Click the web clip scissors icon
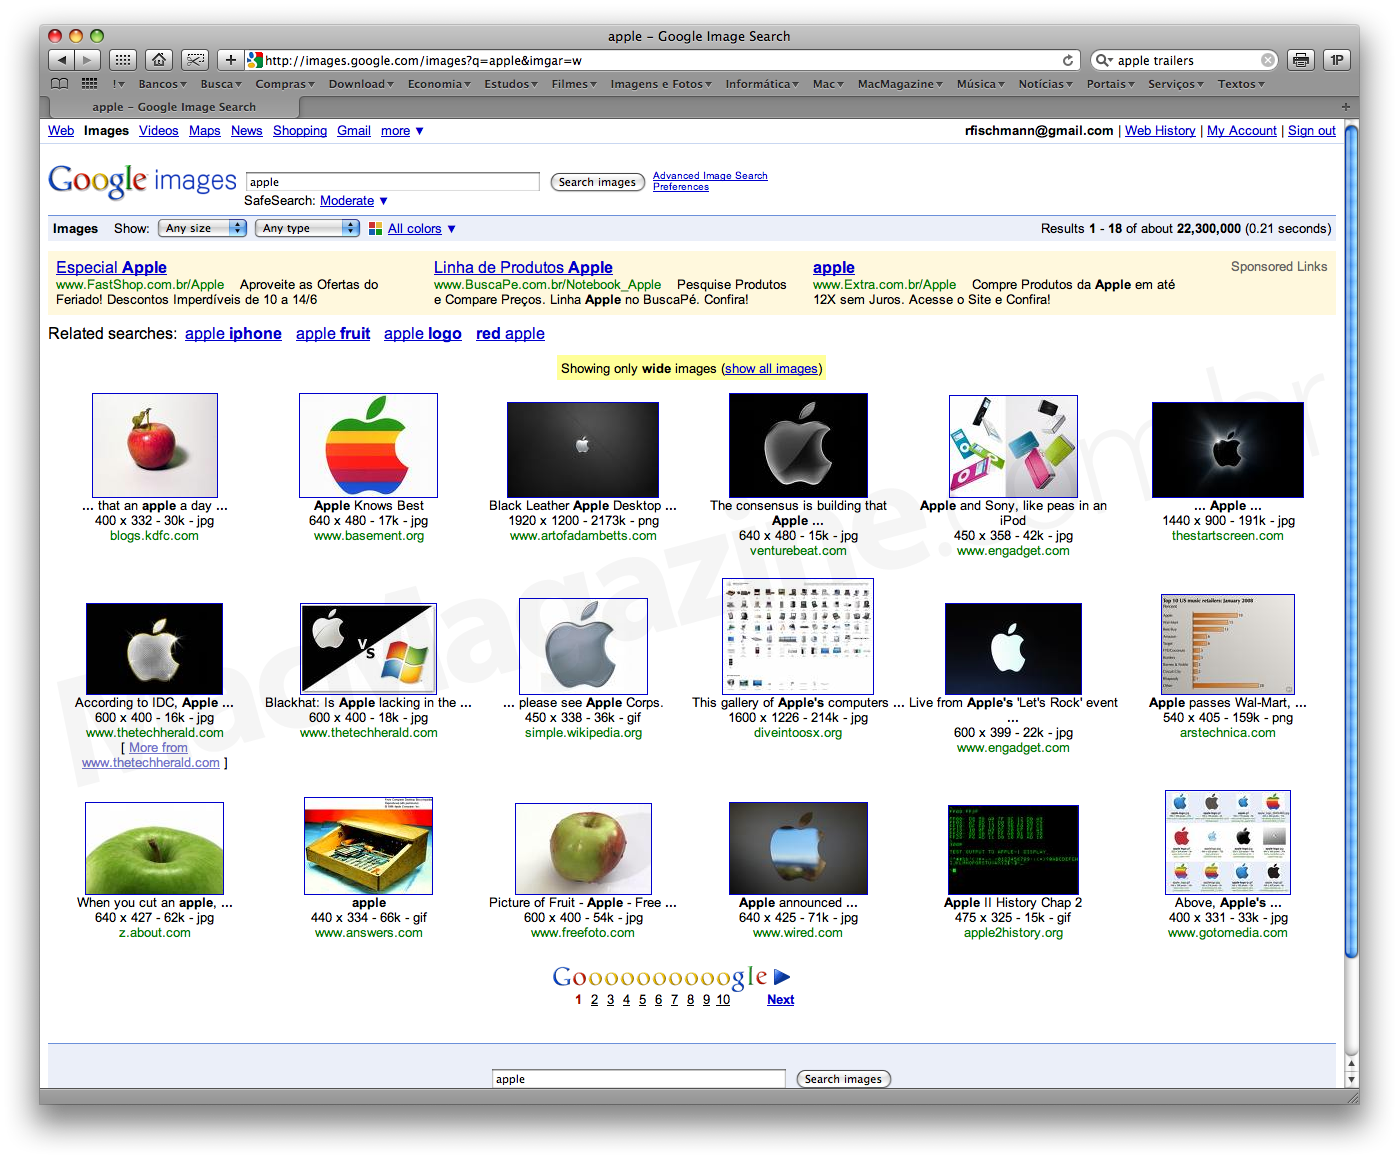The image size is (1399, 1159). pyautogui.click(x=194, y=60)
